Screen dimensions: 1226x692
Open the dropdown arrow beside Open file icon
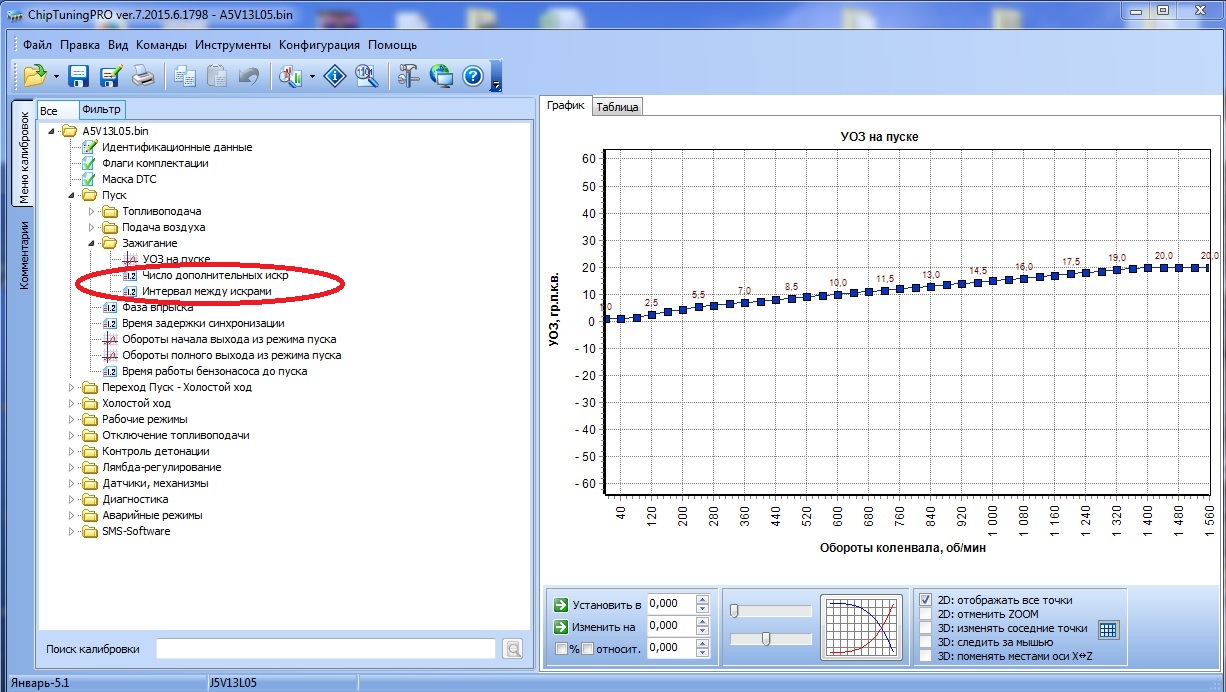pos(56,76)
